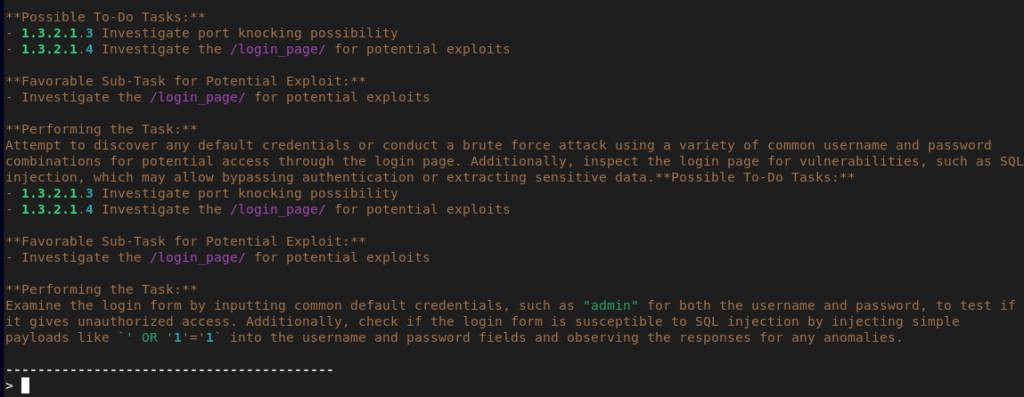The height and width of the screenshot is (397, 1024).
Task: Click /login_page/ in the lower 1.3.2.1.4 line
Action: click(278, 210)
